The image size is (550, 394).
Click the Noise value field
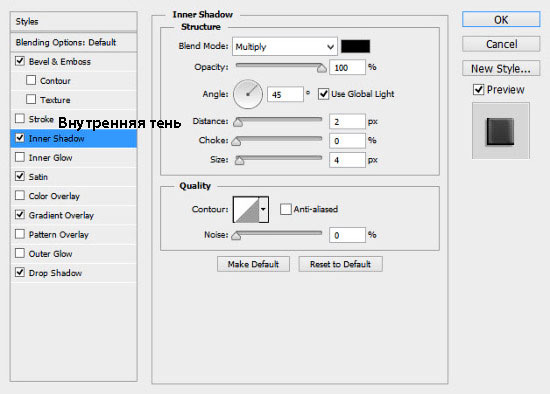[x=347, y=235]
